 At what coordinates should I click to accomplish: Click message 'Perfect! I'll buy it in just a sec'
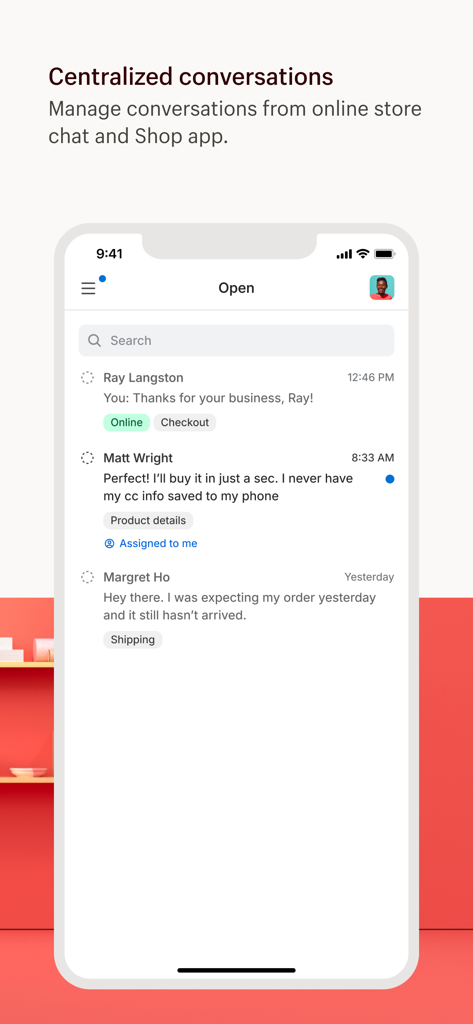pos(228,487)
